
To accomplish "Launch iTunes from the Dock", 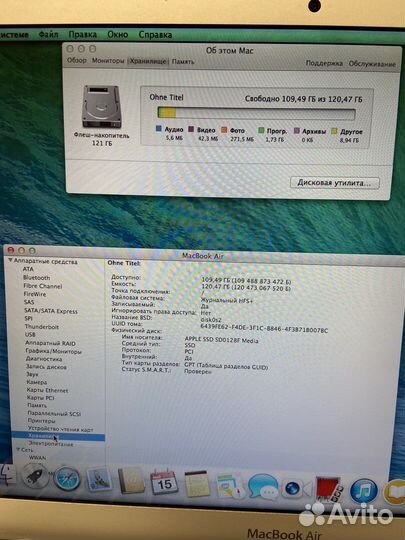I will coord(364,491).
